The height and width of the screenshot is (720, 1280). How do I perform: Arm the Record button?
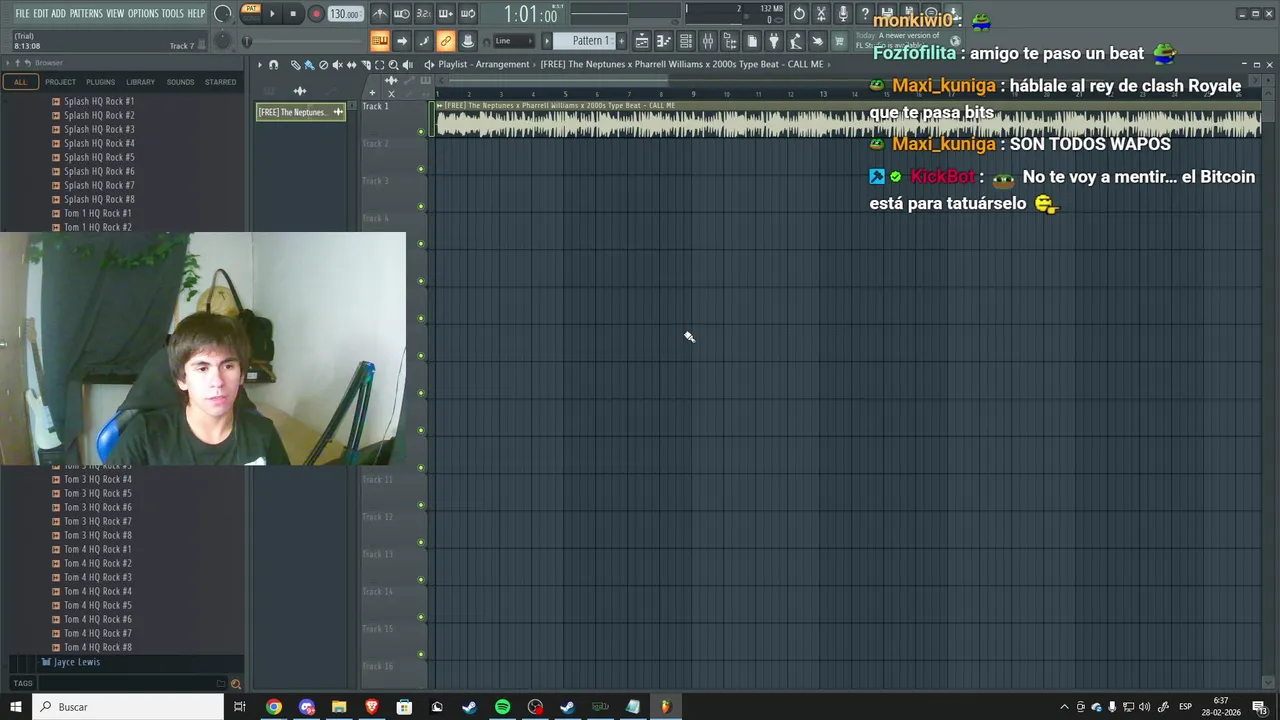(x=316, y=13)
